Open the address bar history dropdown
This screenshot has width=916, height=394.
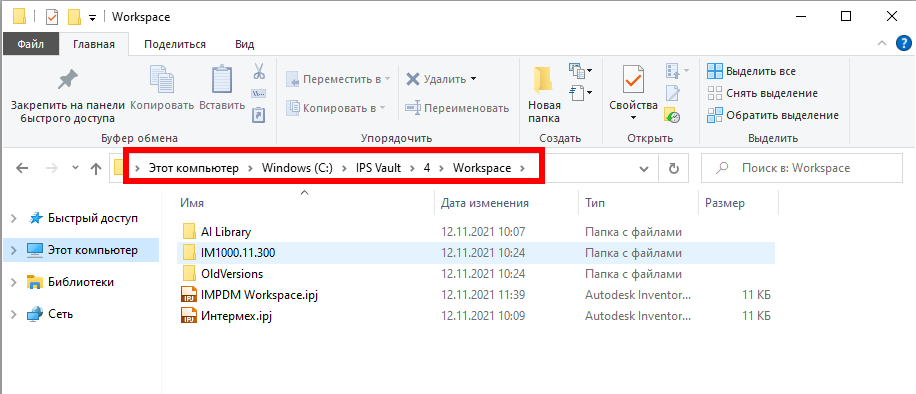644,169
